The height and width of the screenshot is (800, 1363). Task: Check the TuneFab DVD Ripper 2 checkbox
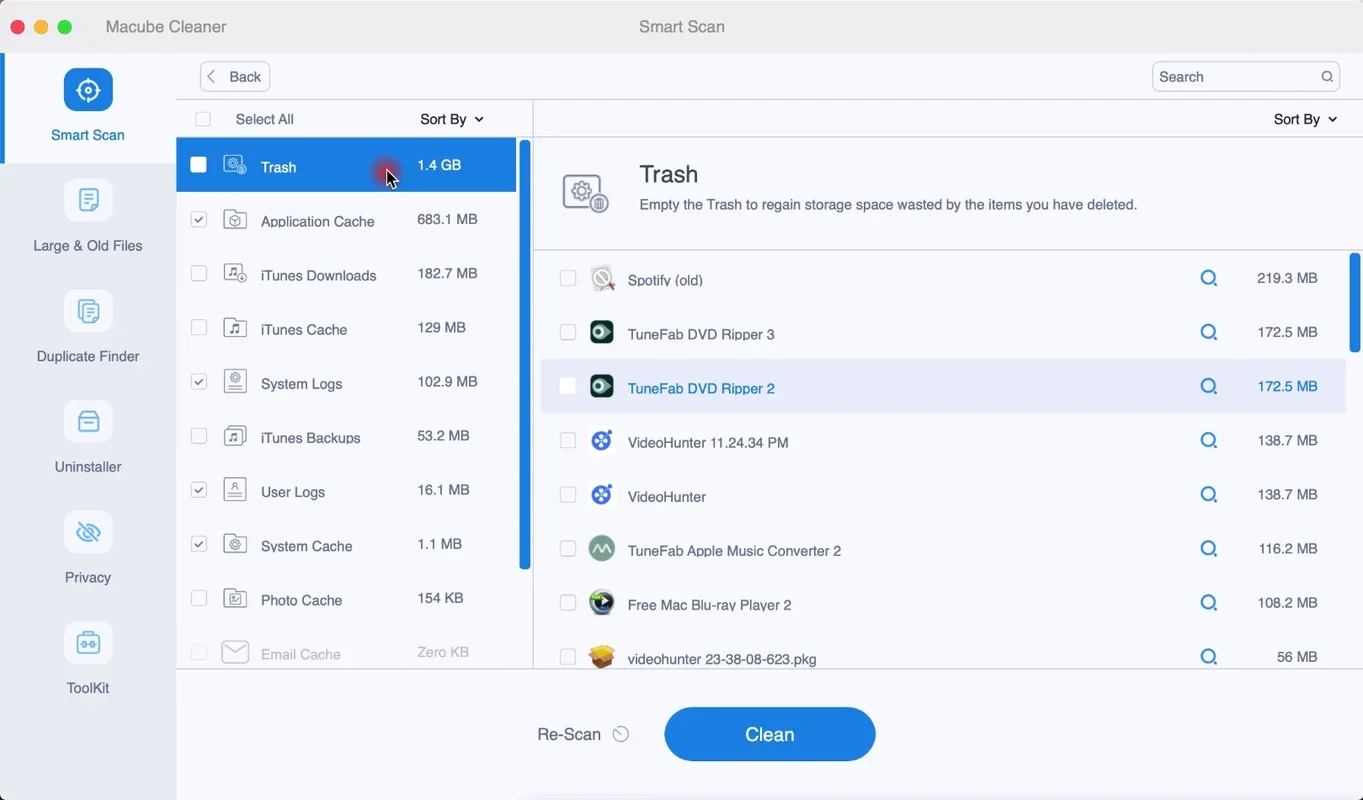click(568, 386)
